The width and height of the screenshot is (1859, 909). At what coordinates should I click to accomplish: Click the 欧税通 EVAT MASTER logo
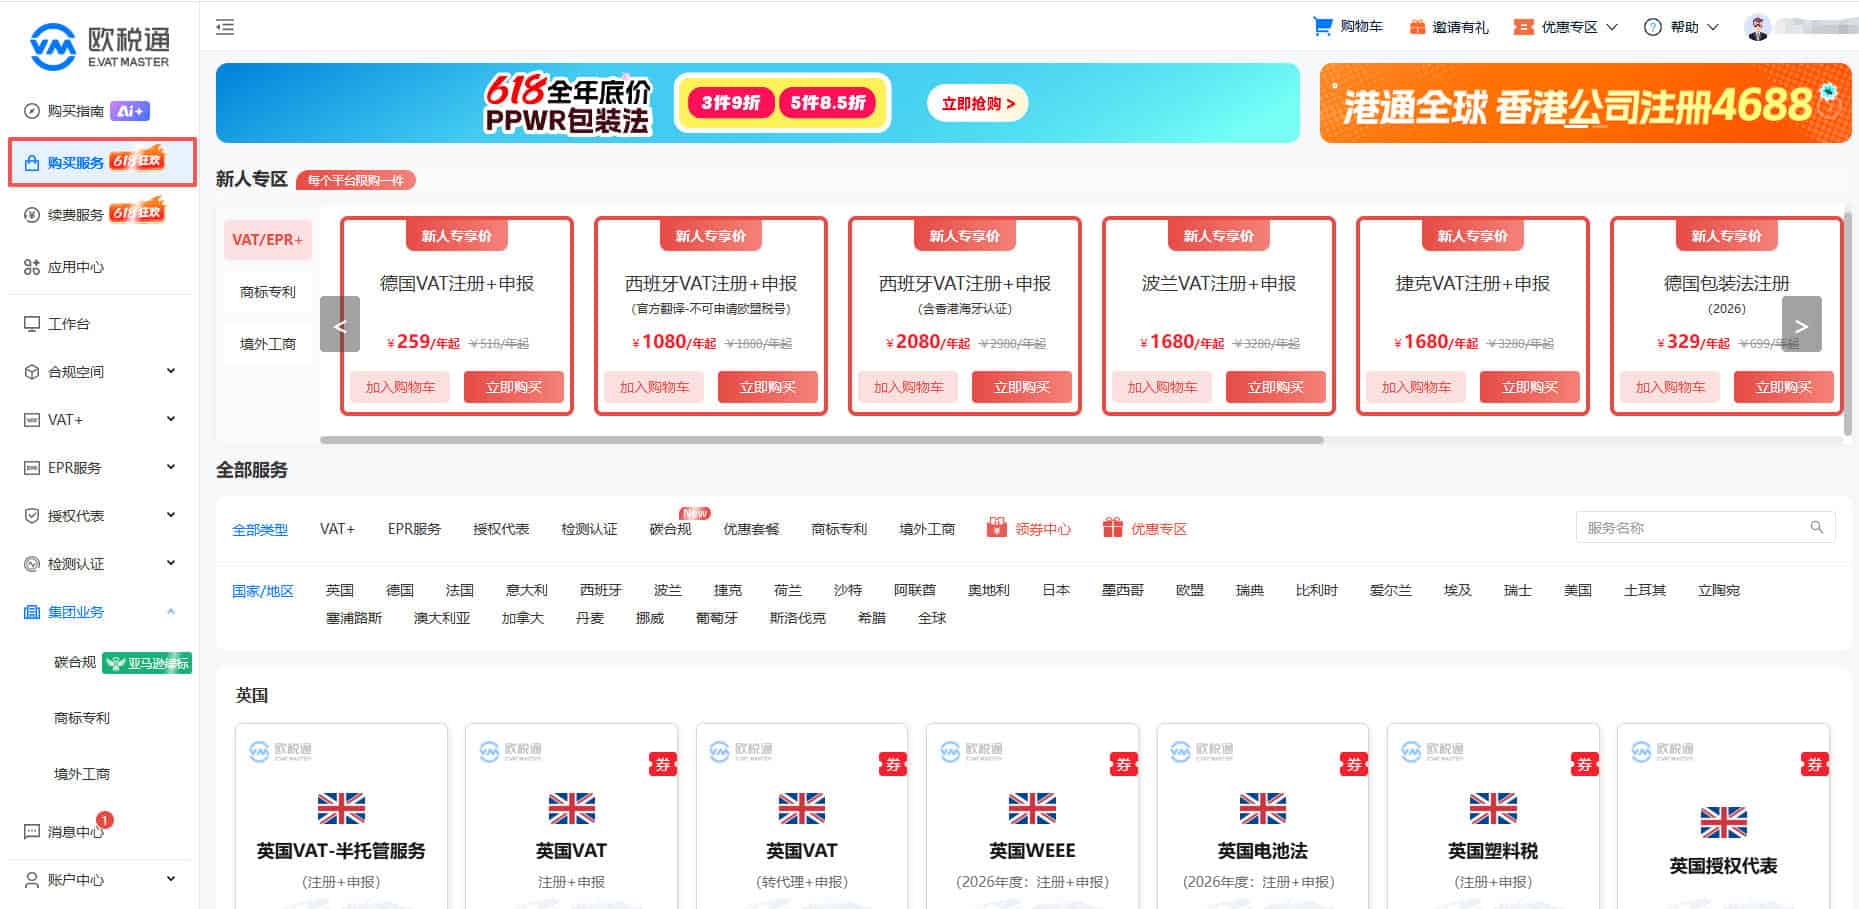pos(99,46)
